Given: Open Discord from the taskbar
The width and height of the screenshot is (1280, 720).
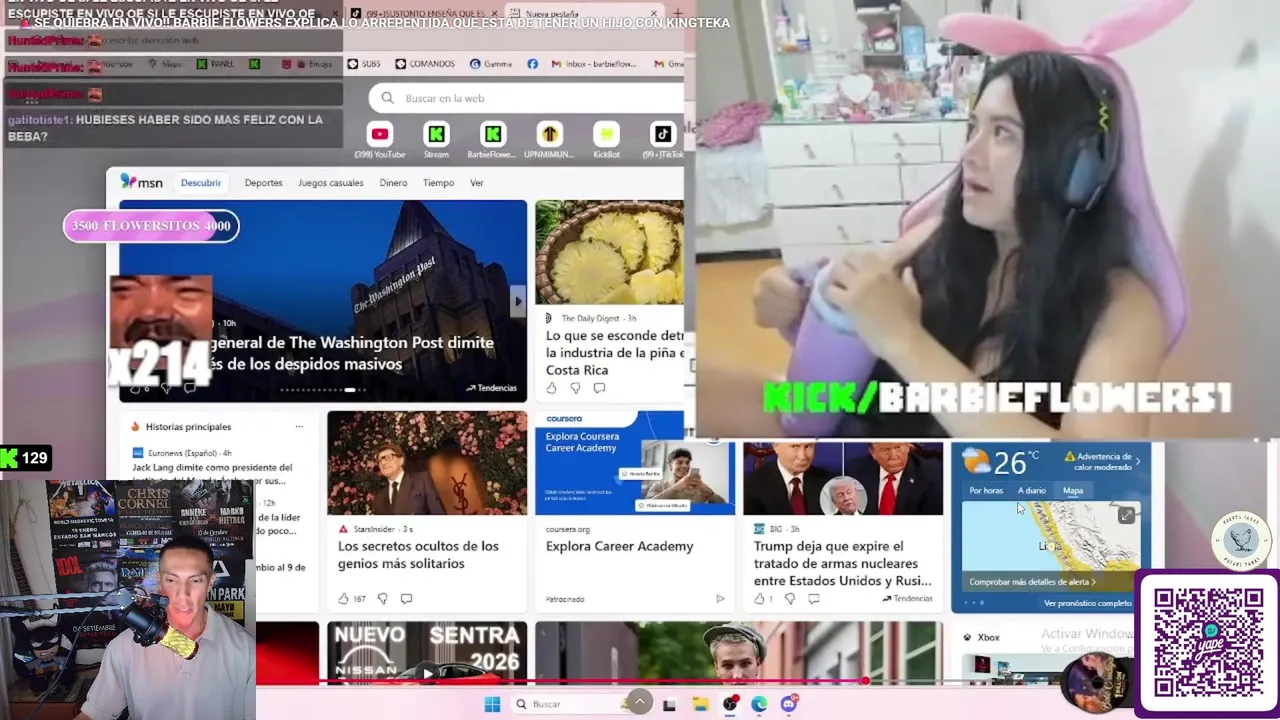Looking at the screenshot, I should click(789, 704).
